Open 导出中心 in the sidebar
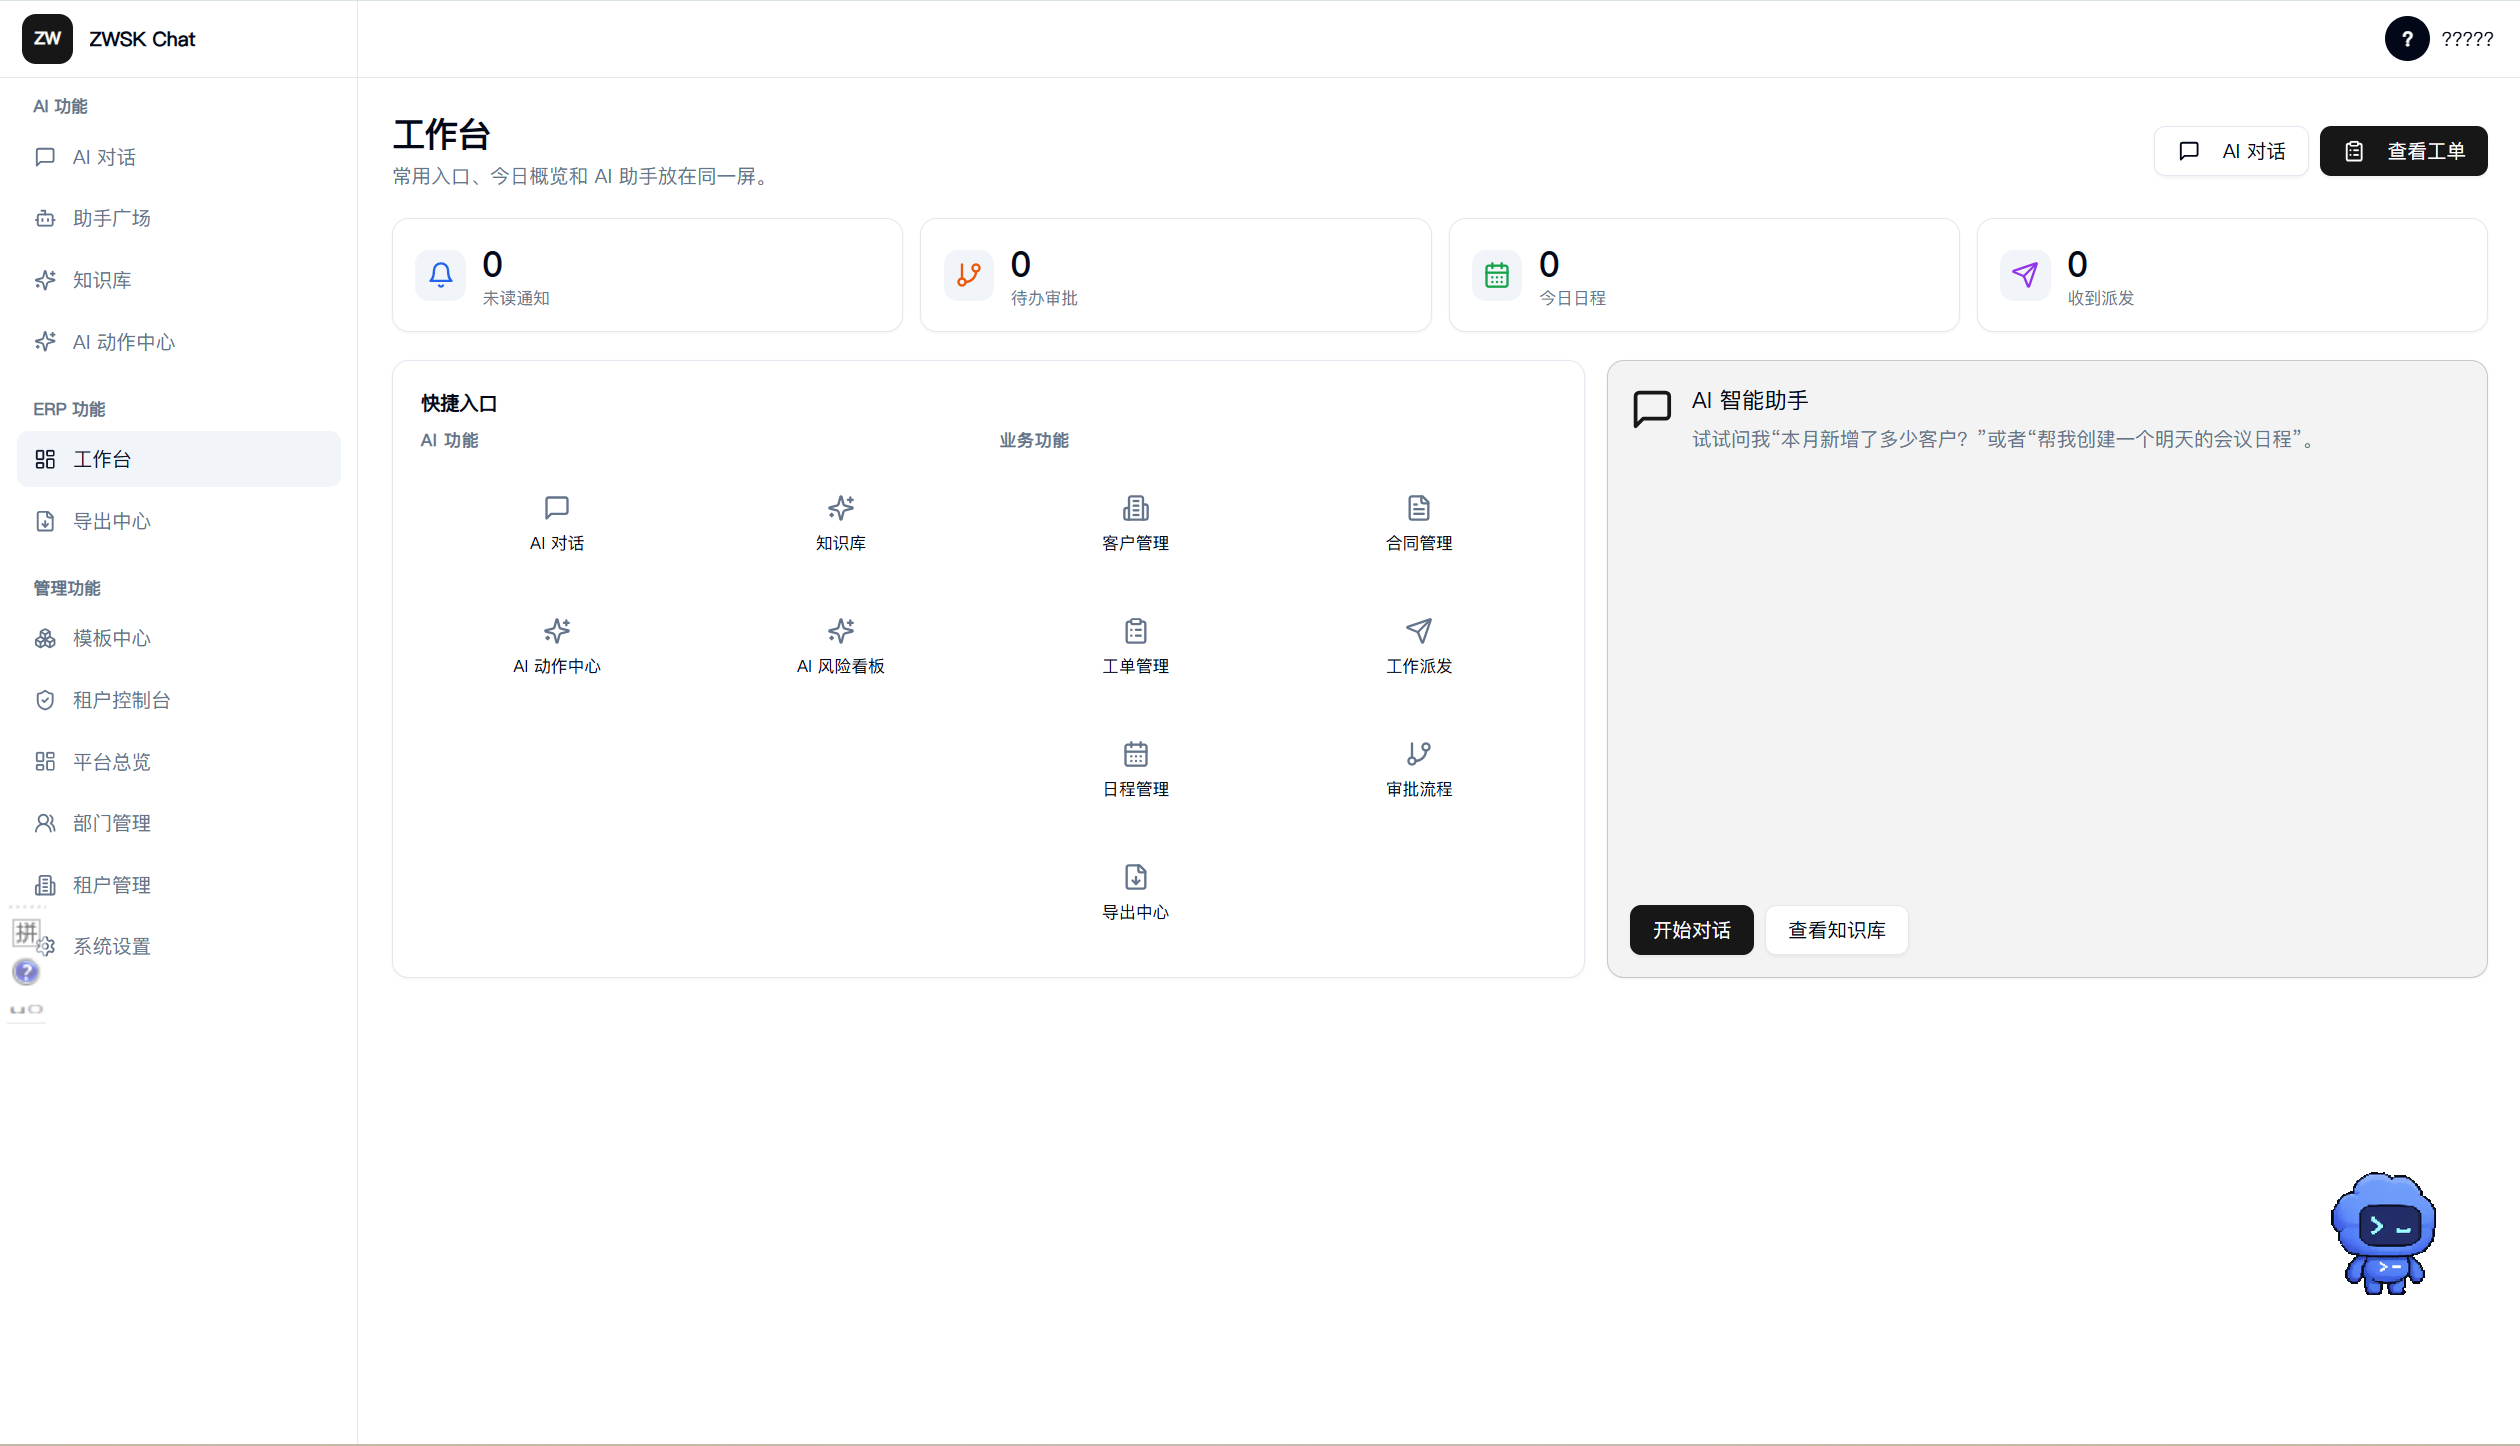2520x1446 pixels. click(x=179, y=521)
